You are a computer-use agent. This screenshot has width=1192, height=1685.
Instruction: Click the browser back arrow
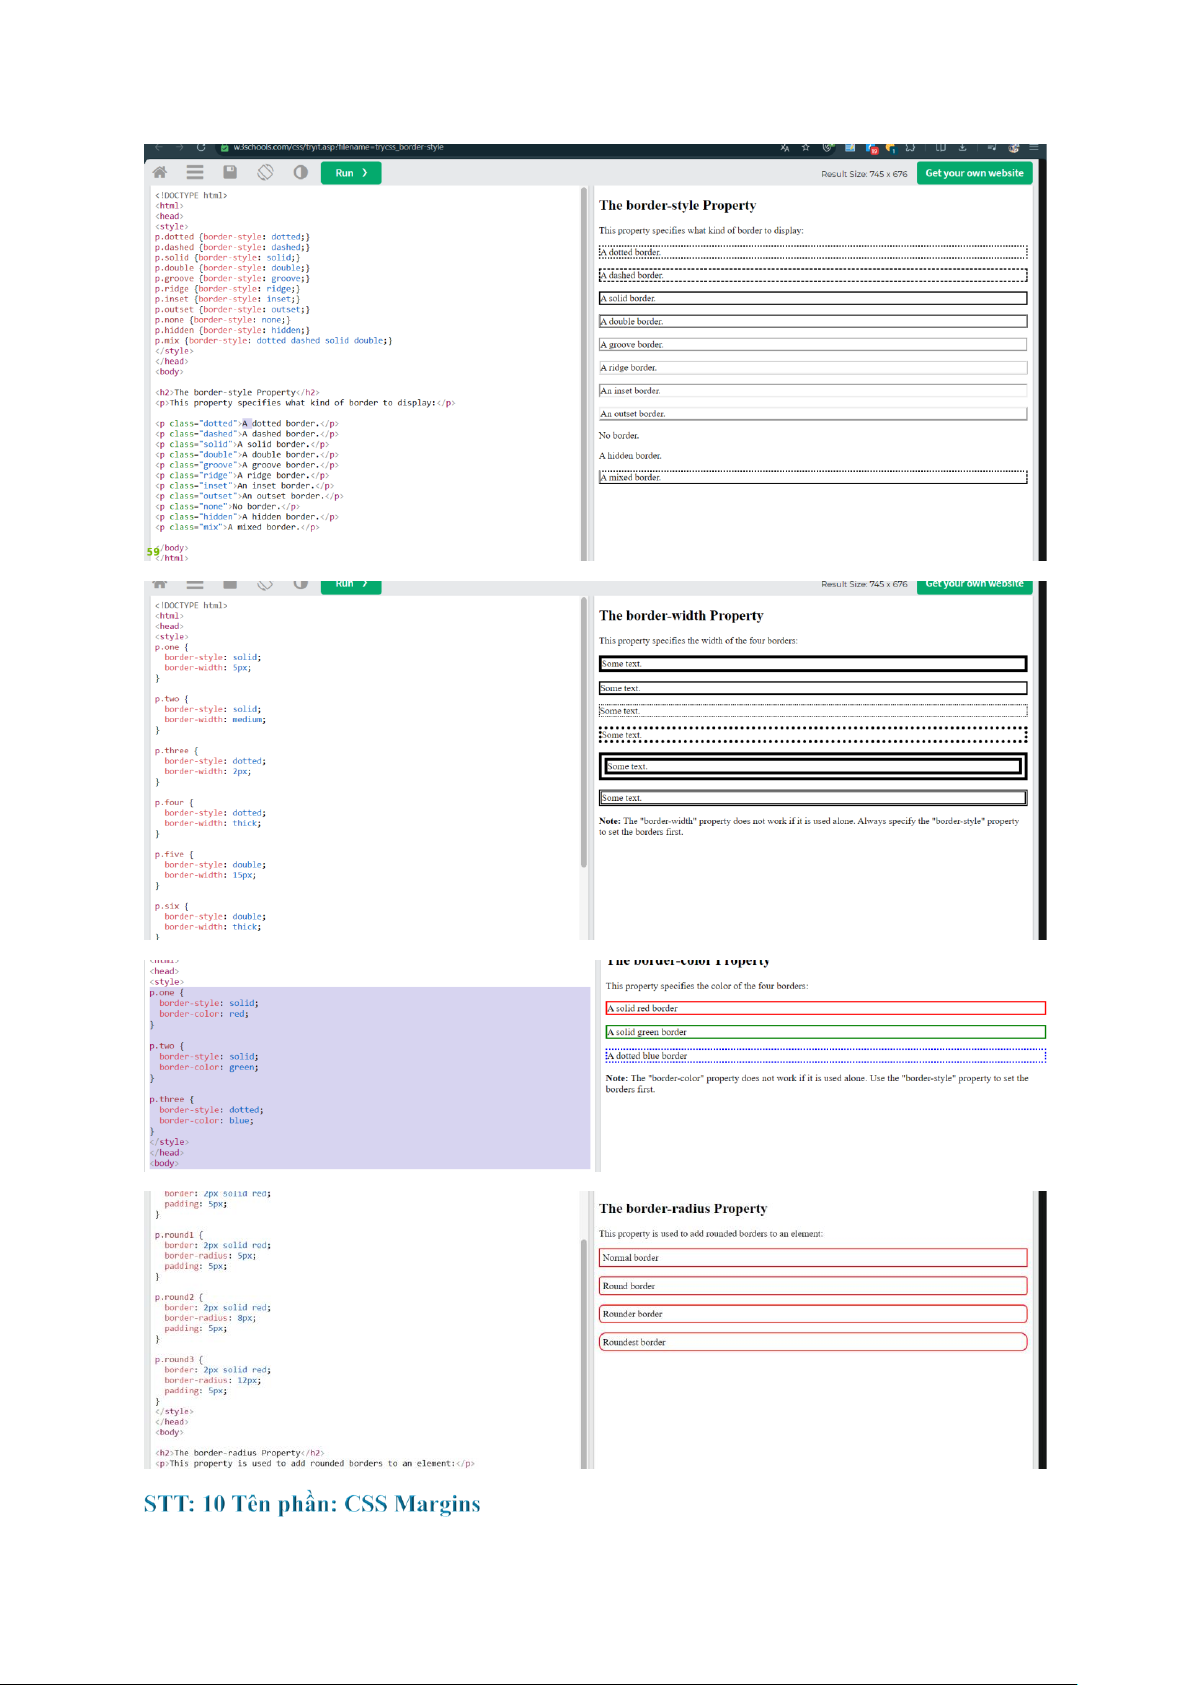click(158, 148)
